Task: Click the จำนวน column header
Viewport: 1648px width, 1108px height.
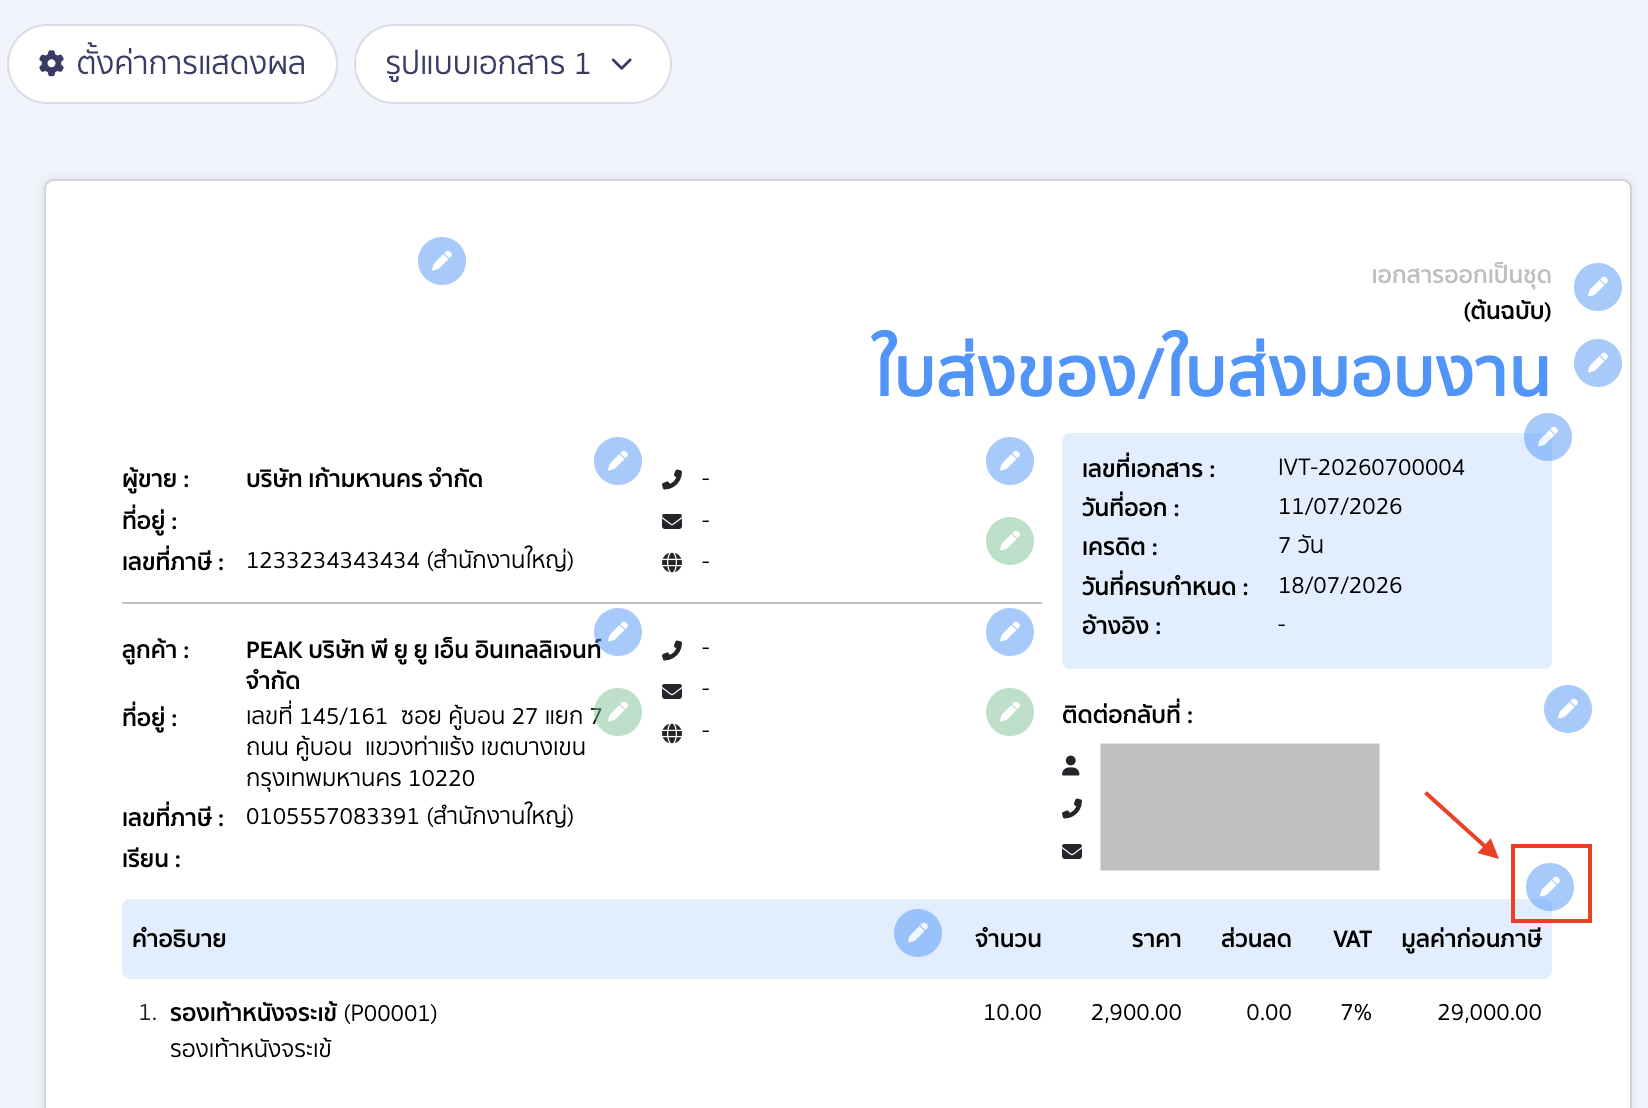Action: 1008,939
